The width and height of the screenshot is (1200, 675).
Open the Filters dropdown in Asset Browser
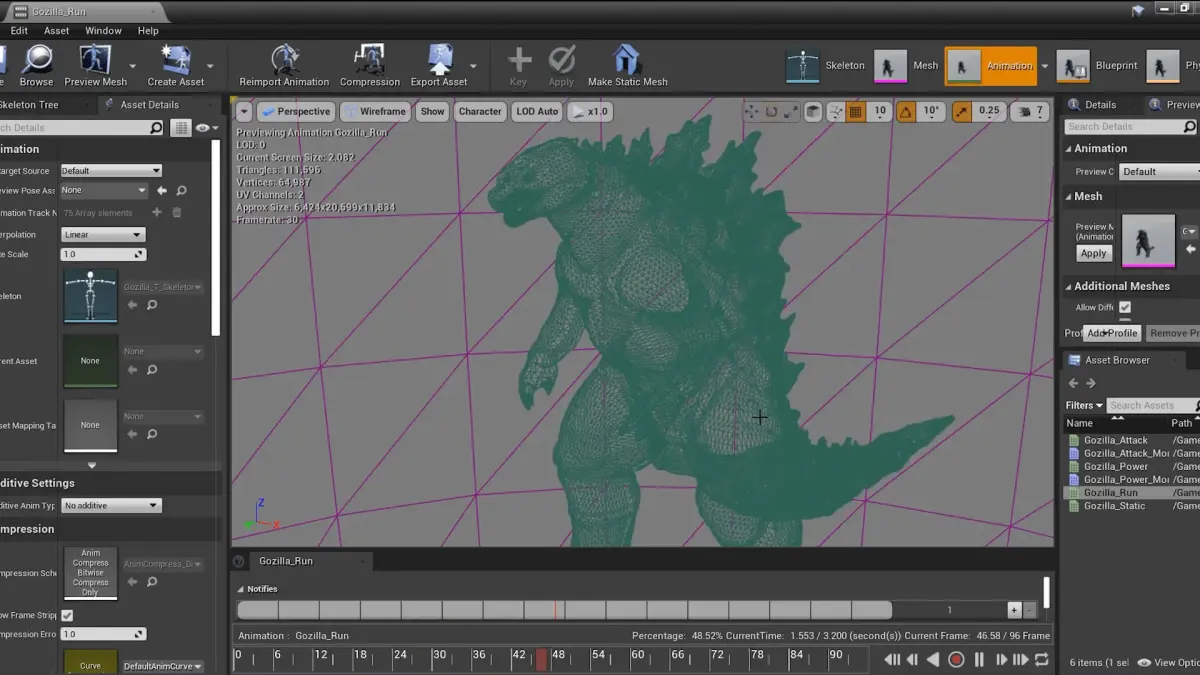click(x=1084, y=405)
